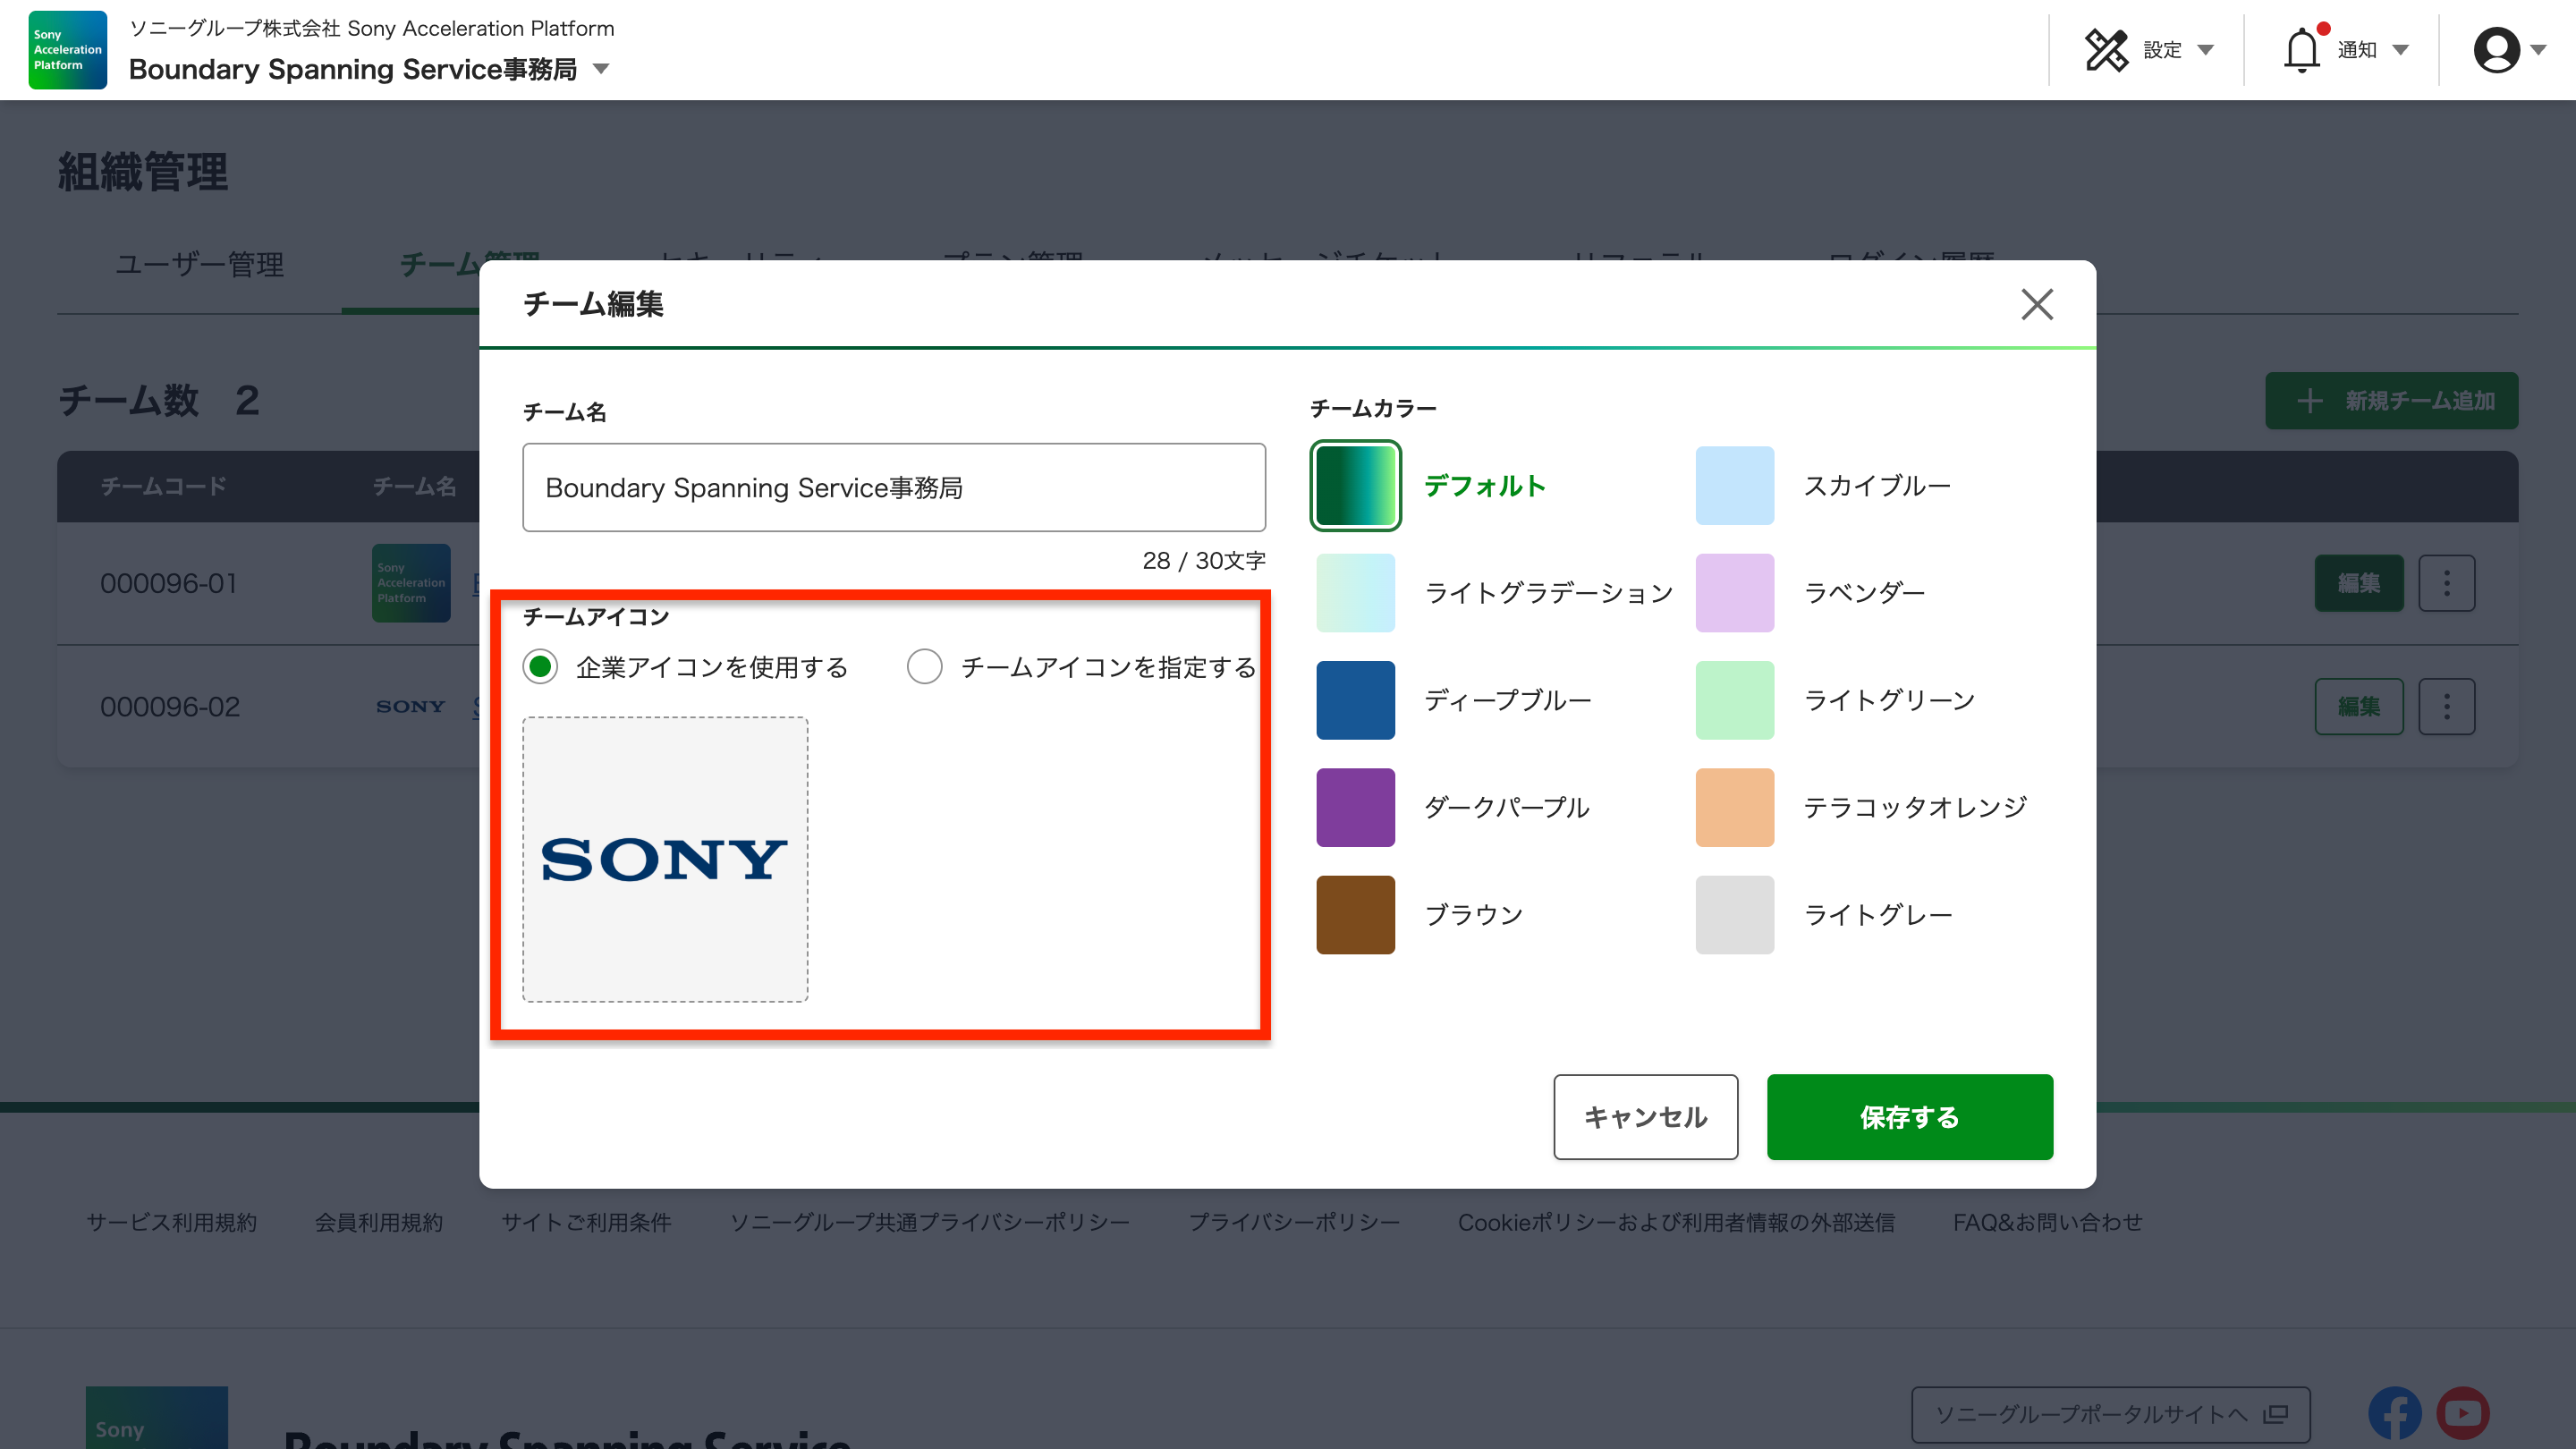The height and width of the screenshot is (1449, 2576).
Task: Click the キャンセル button
Action: (1645, 1117)
